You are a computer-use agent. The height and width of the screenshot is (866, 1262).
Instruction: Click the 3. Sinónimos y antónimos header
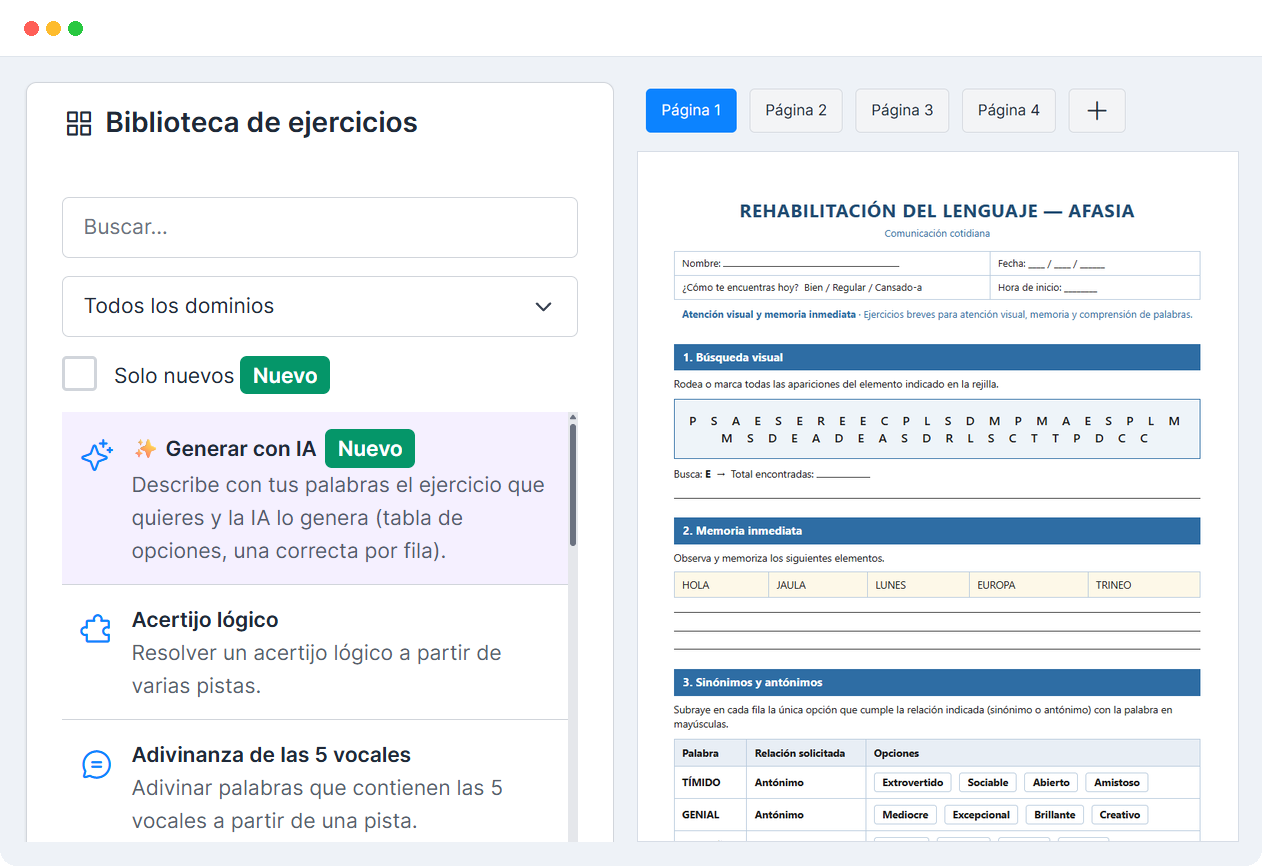click(x=937, y=682)
